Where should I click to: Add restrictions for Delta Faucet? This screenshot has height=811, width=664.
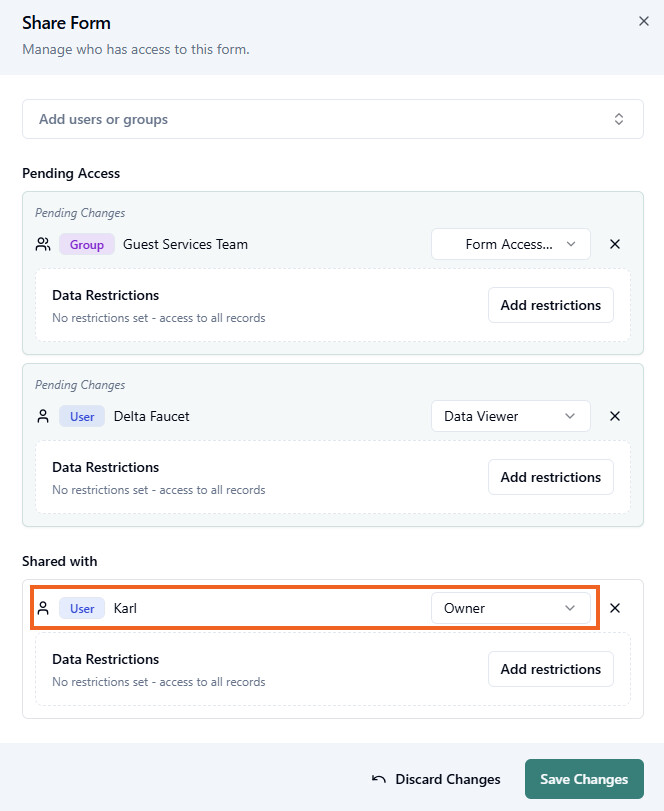(550, 477)
